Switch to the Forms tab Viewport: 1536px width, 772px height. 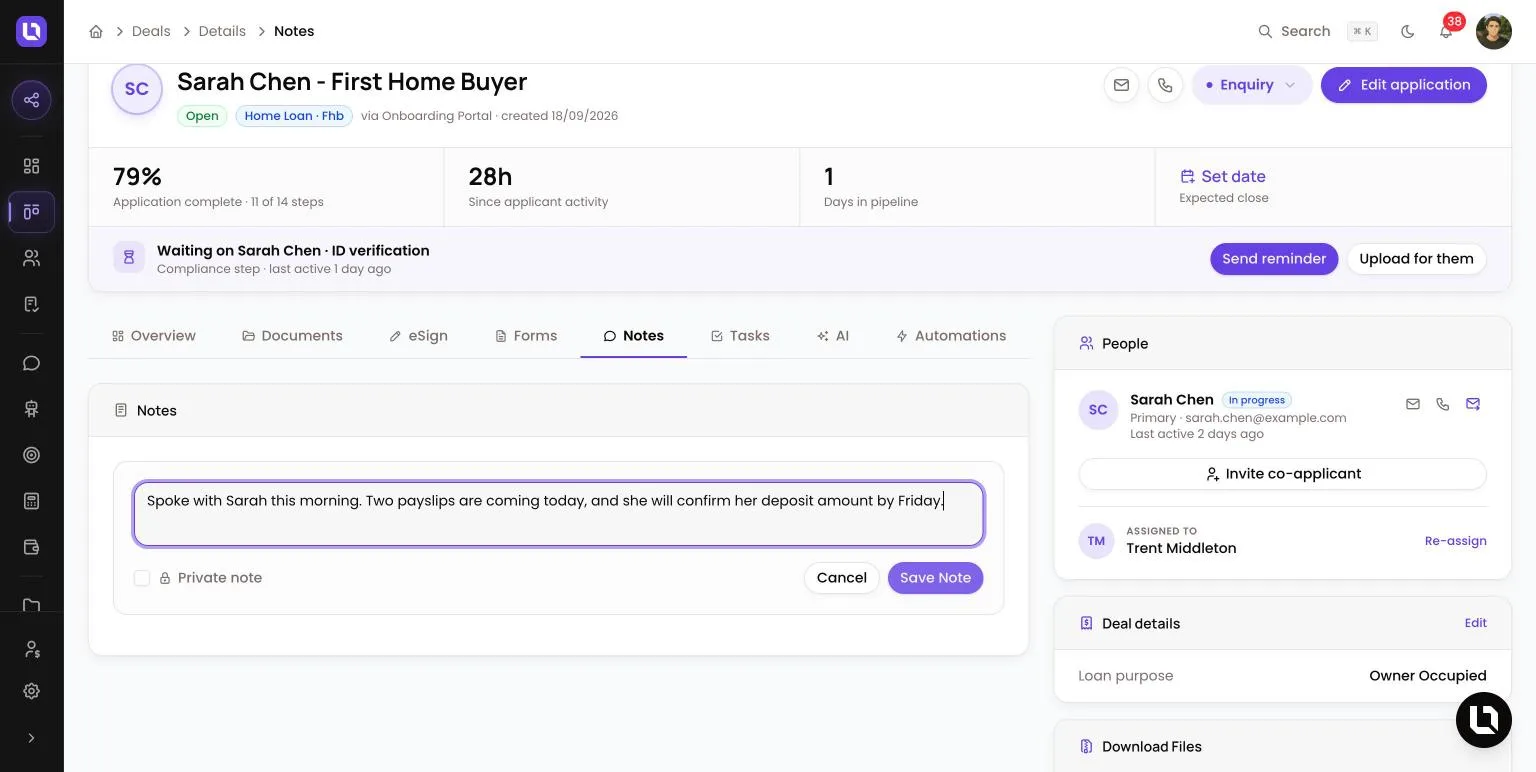pos(526,336)
